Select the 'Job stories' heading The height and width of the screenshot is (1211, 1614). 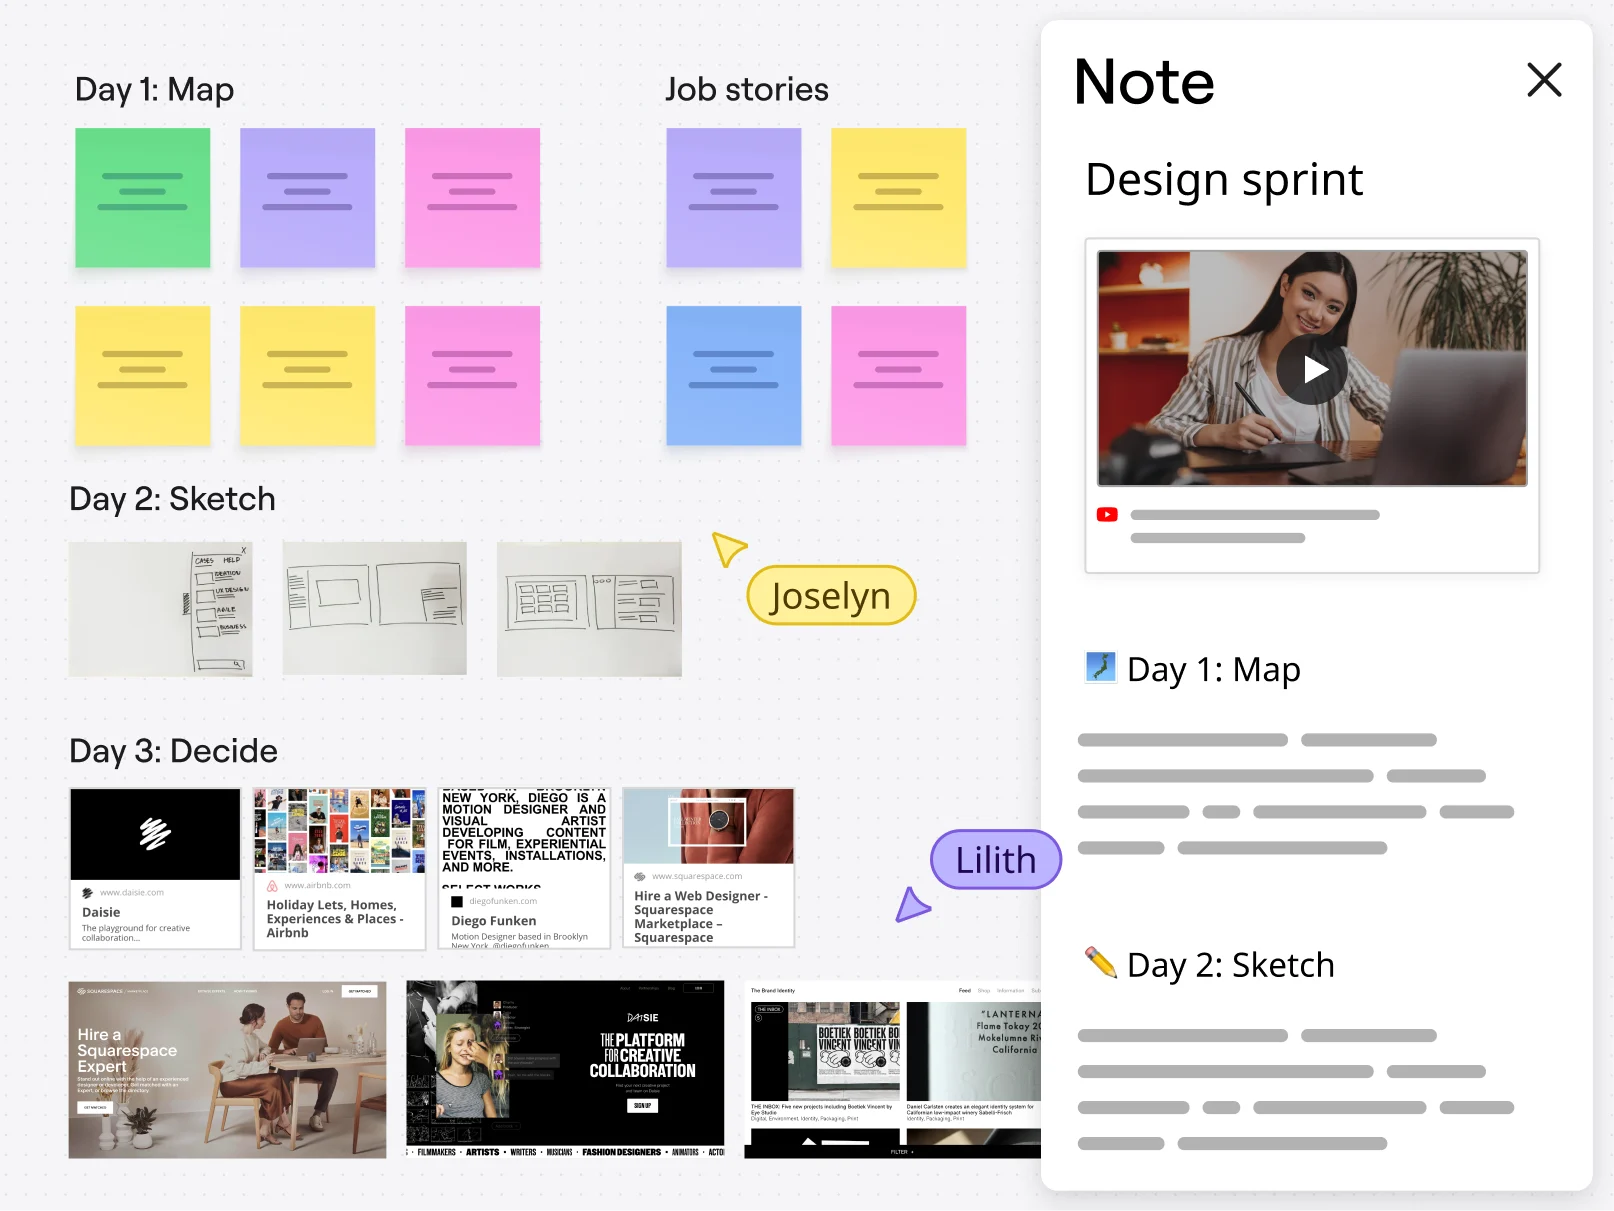click(x=747, y=90)
